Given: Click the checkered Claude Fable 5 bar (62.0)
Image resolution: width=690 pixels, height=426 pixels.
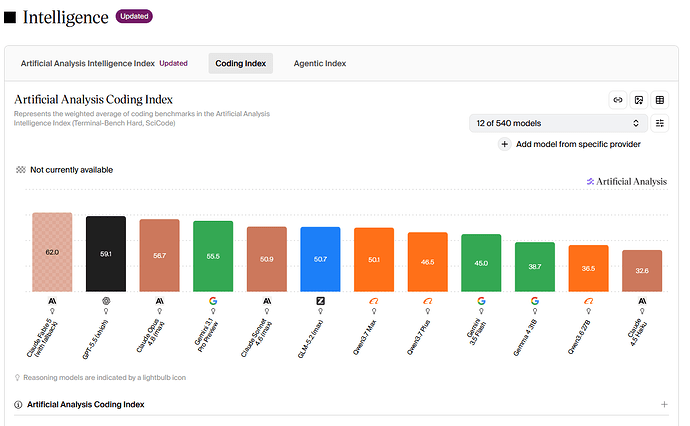Looking at the screenshot, I should pyautogui.click(x=52, y=252).
